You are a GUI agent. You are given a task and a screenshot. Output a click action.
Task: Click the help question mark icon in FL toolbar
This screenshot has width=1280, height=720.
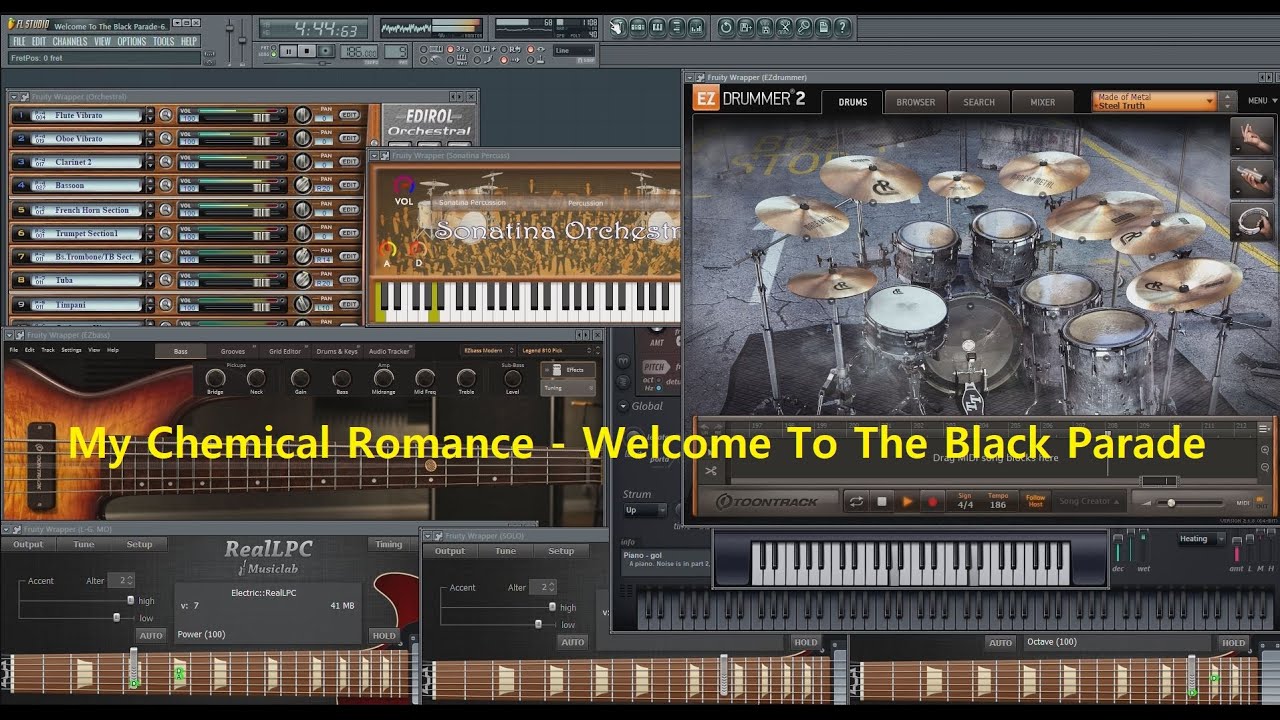(844, 26)
